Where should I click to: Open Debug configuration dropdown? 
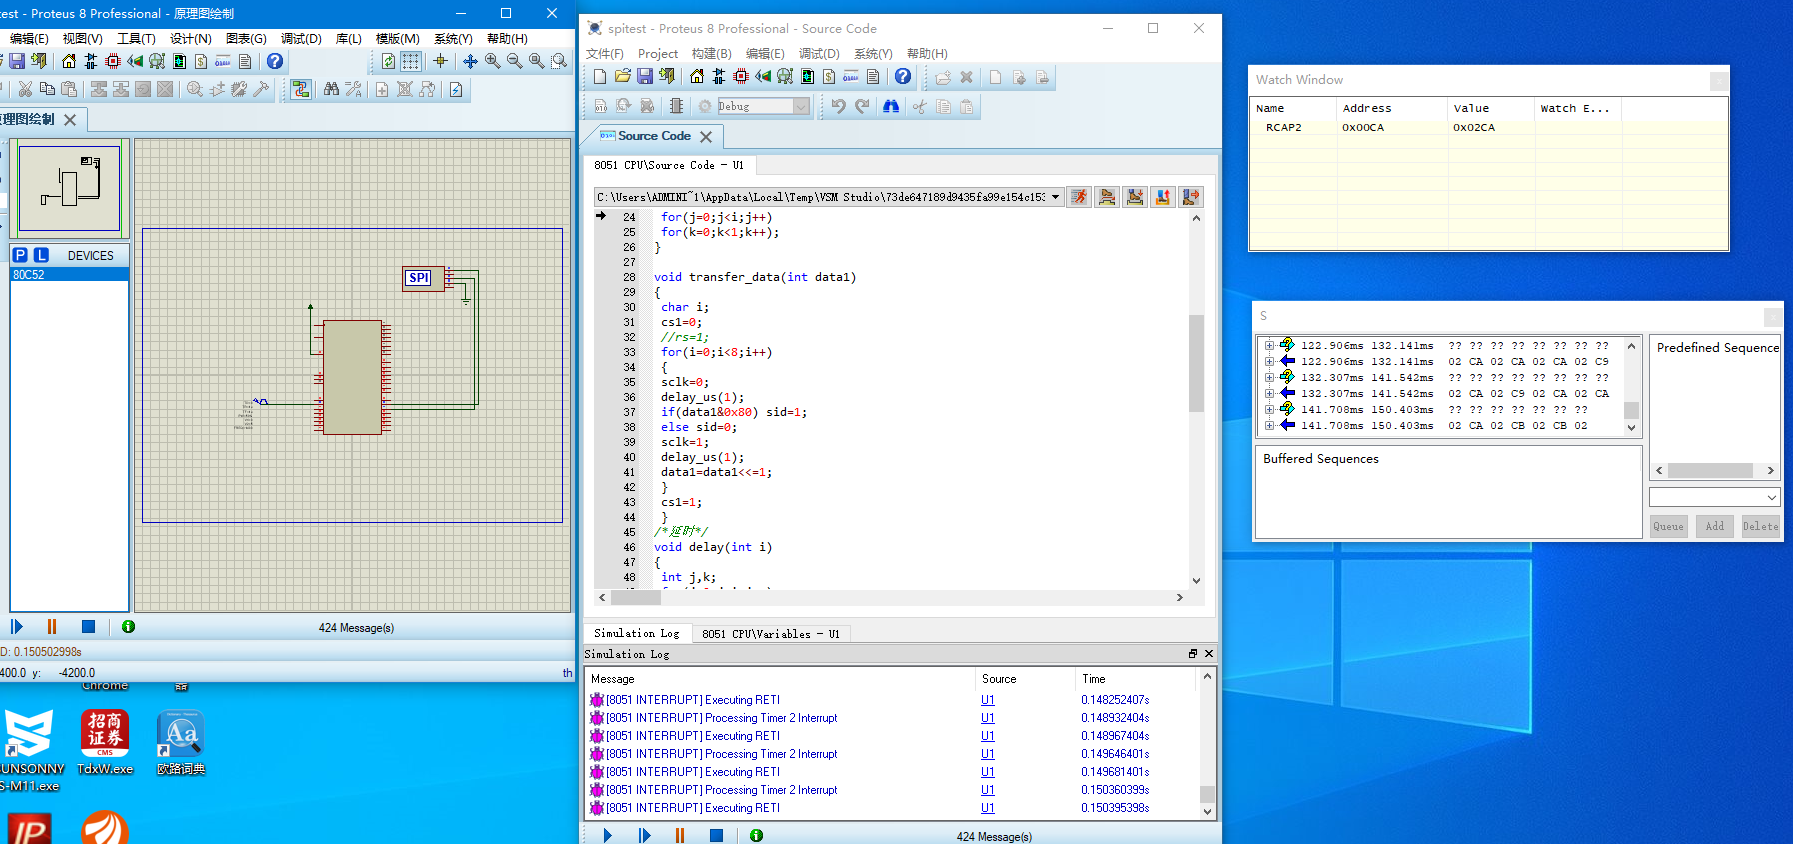801,106
